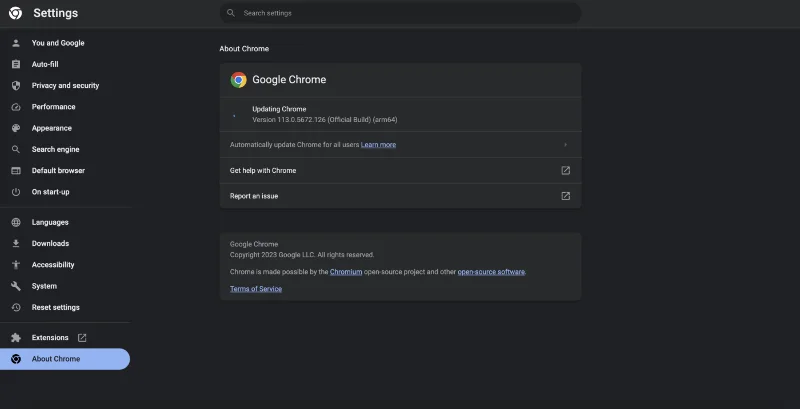This screenshot has height=409, width=800.
Task: Click the wrench icon for System
Action: coord(16,286)
